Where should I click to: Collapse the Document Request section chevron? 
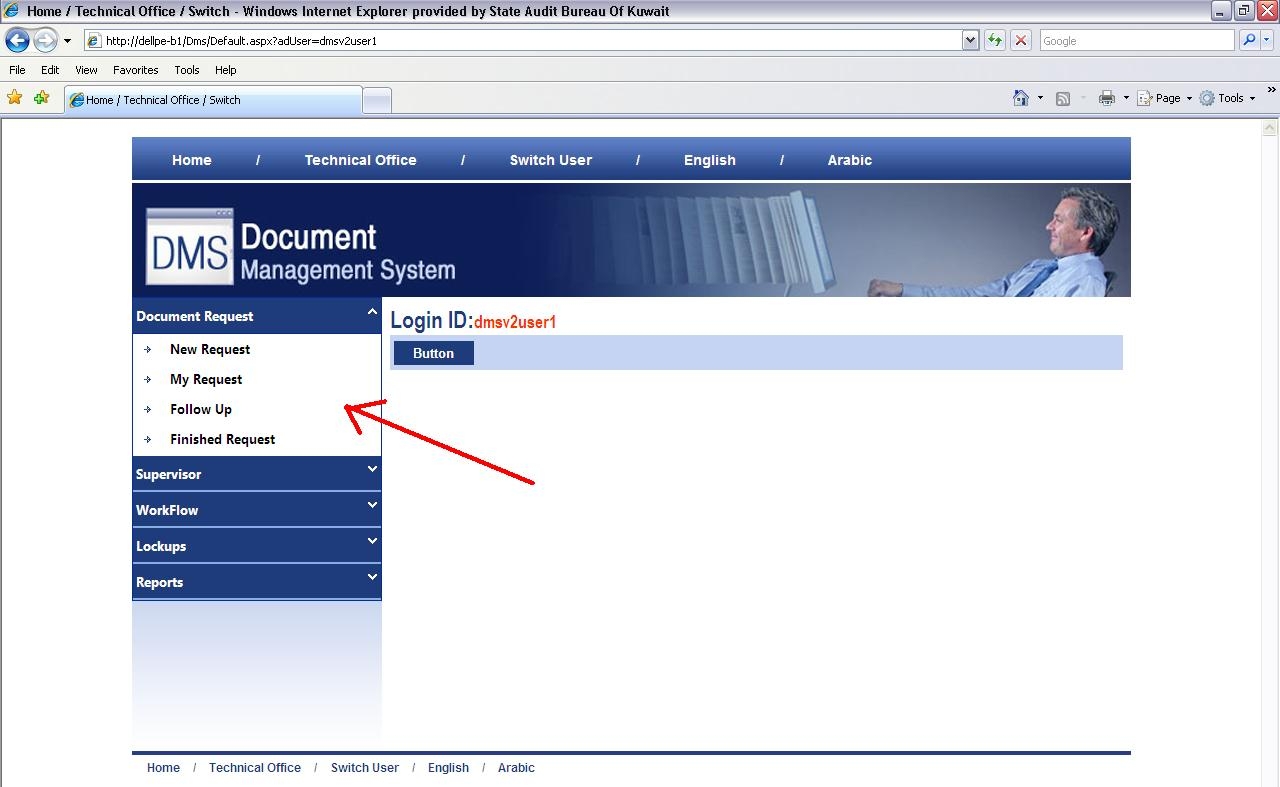click(372, 312)
